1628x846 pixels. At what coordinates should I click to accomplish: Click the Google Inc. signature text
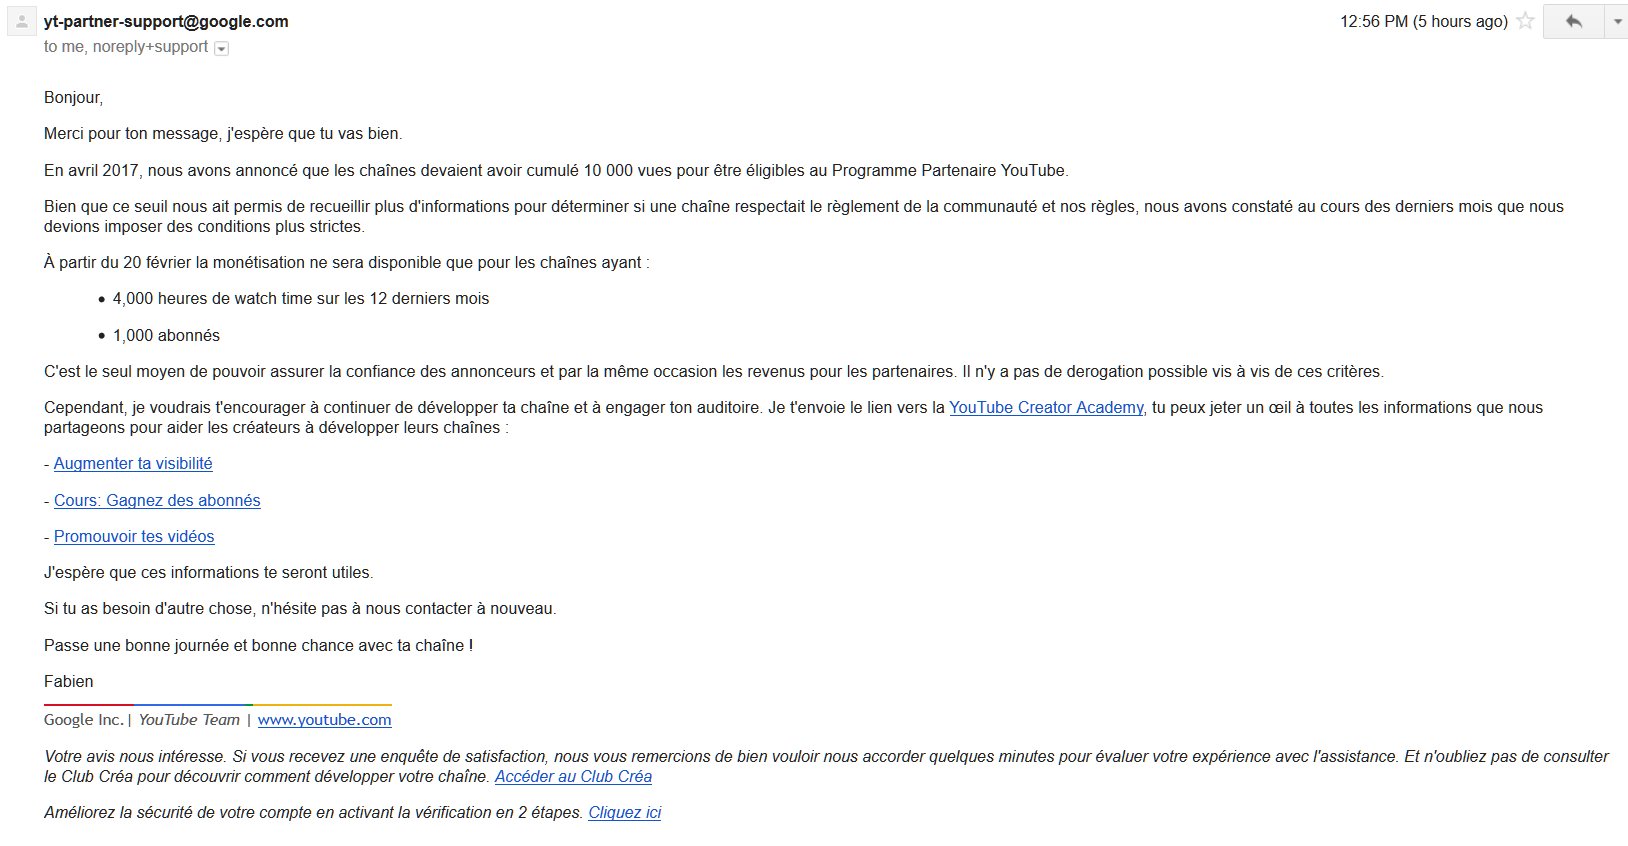[83, 719]
